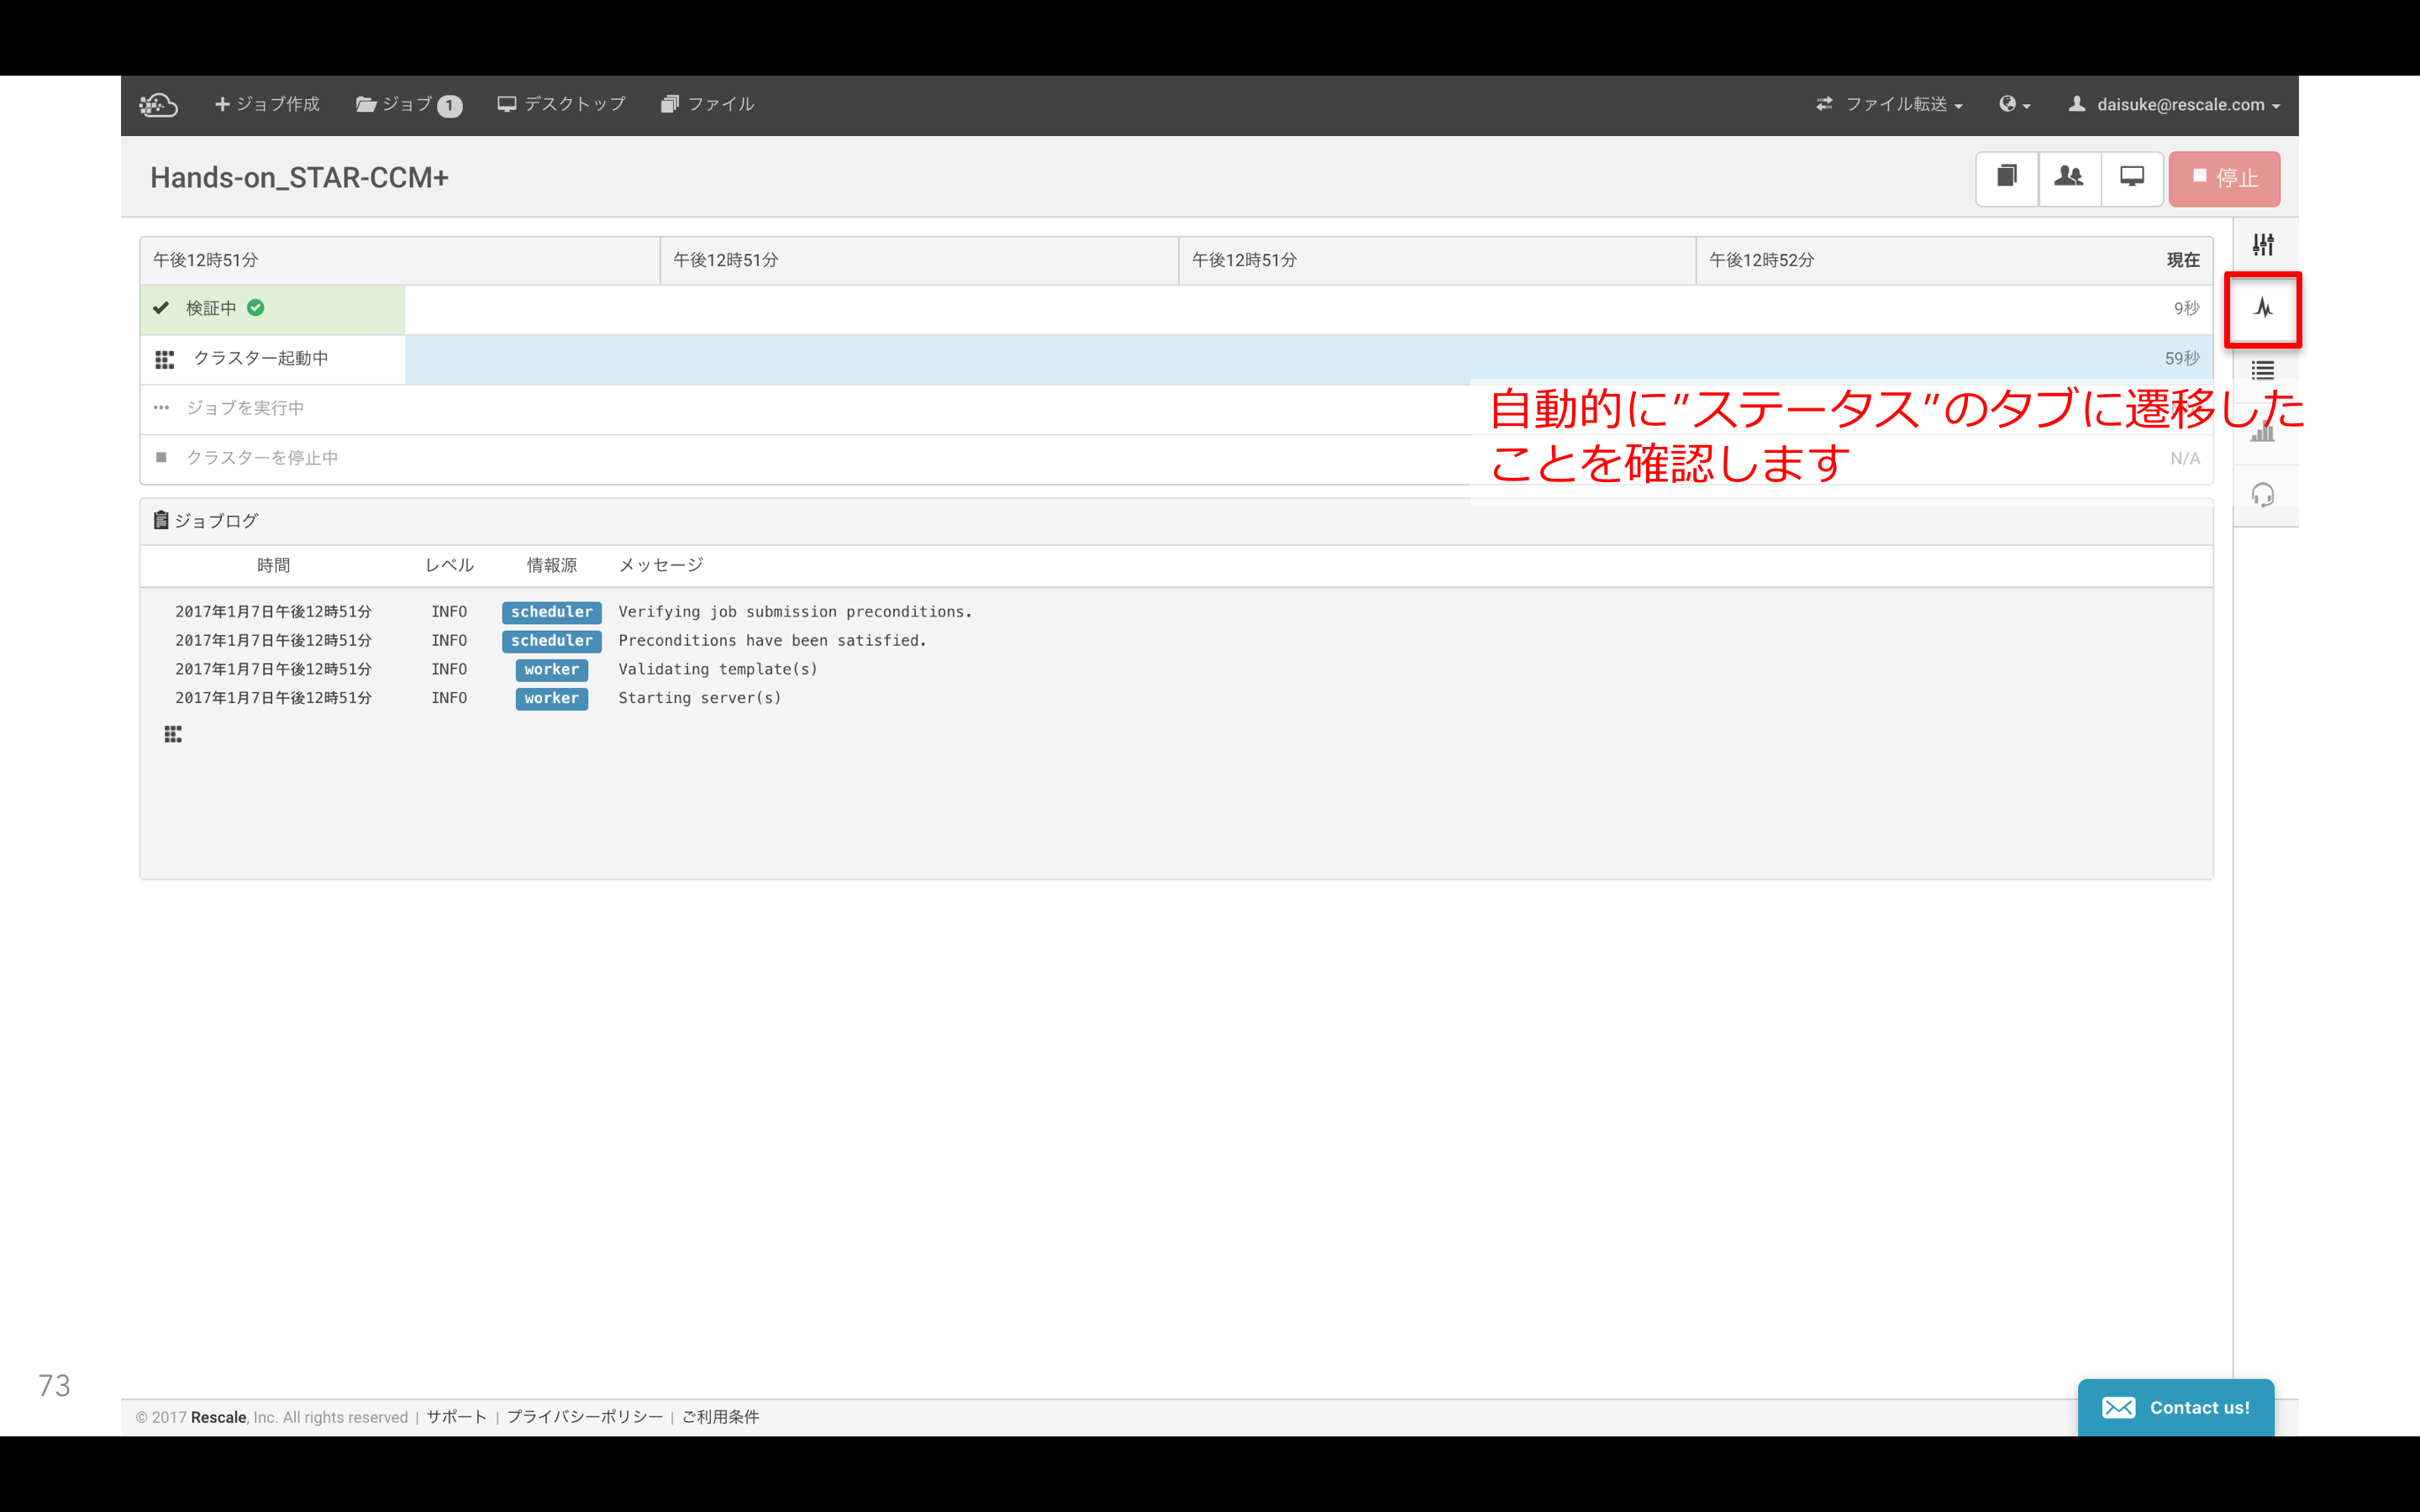Viewport: 2420px width, 1512px height.
Task: Click the scheduler badge on Verifying preconditions row
Action: pos(551,611)
